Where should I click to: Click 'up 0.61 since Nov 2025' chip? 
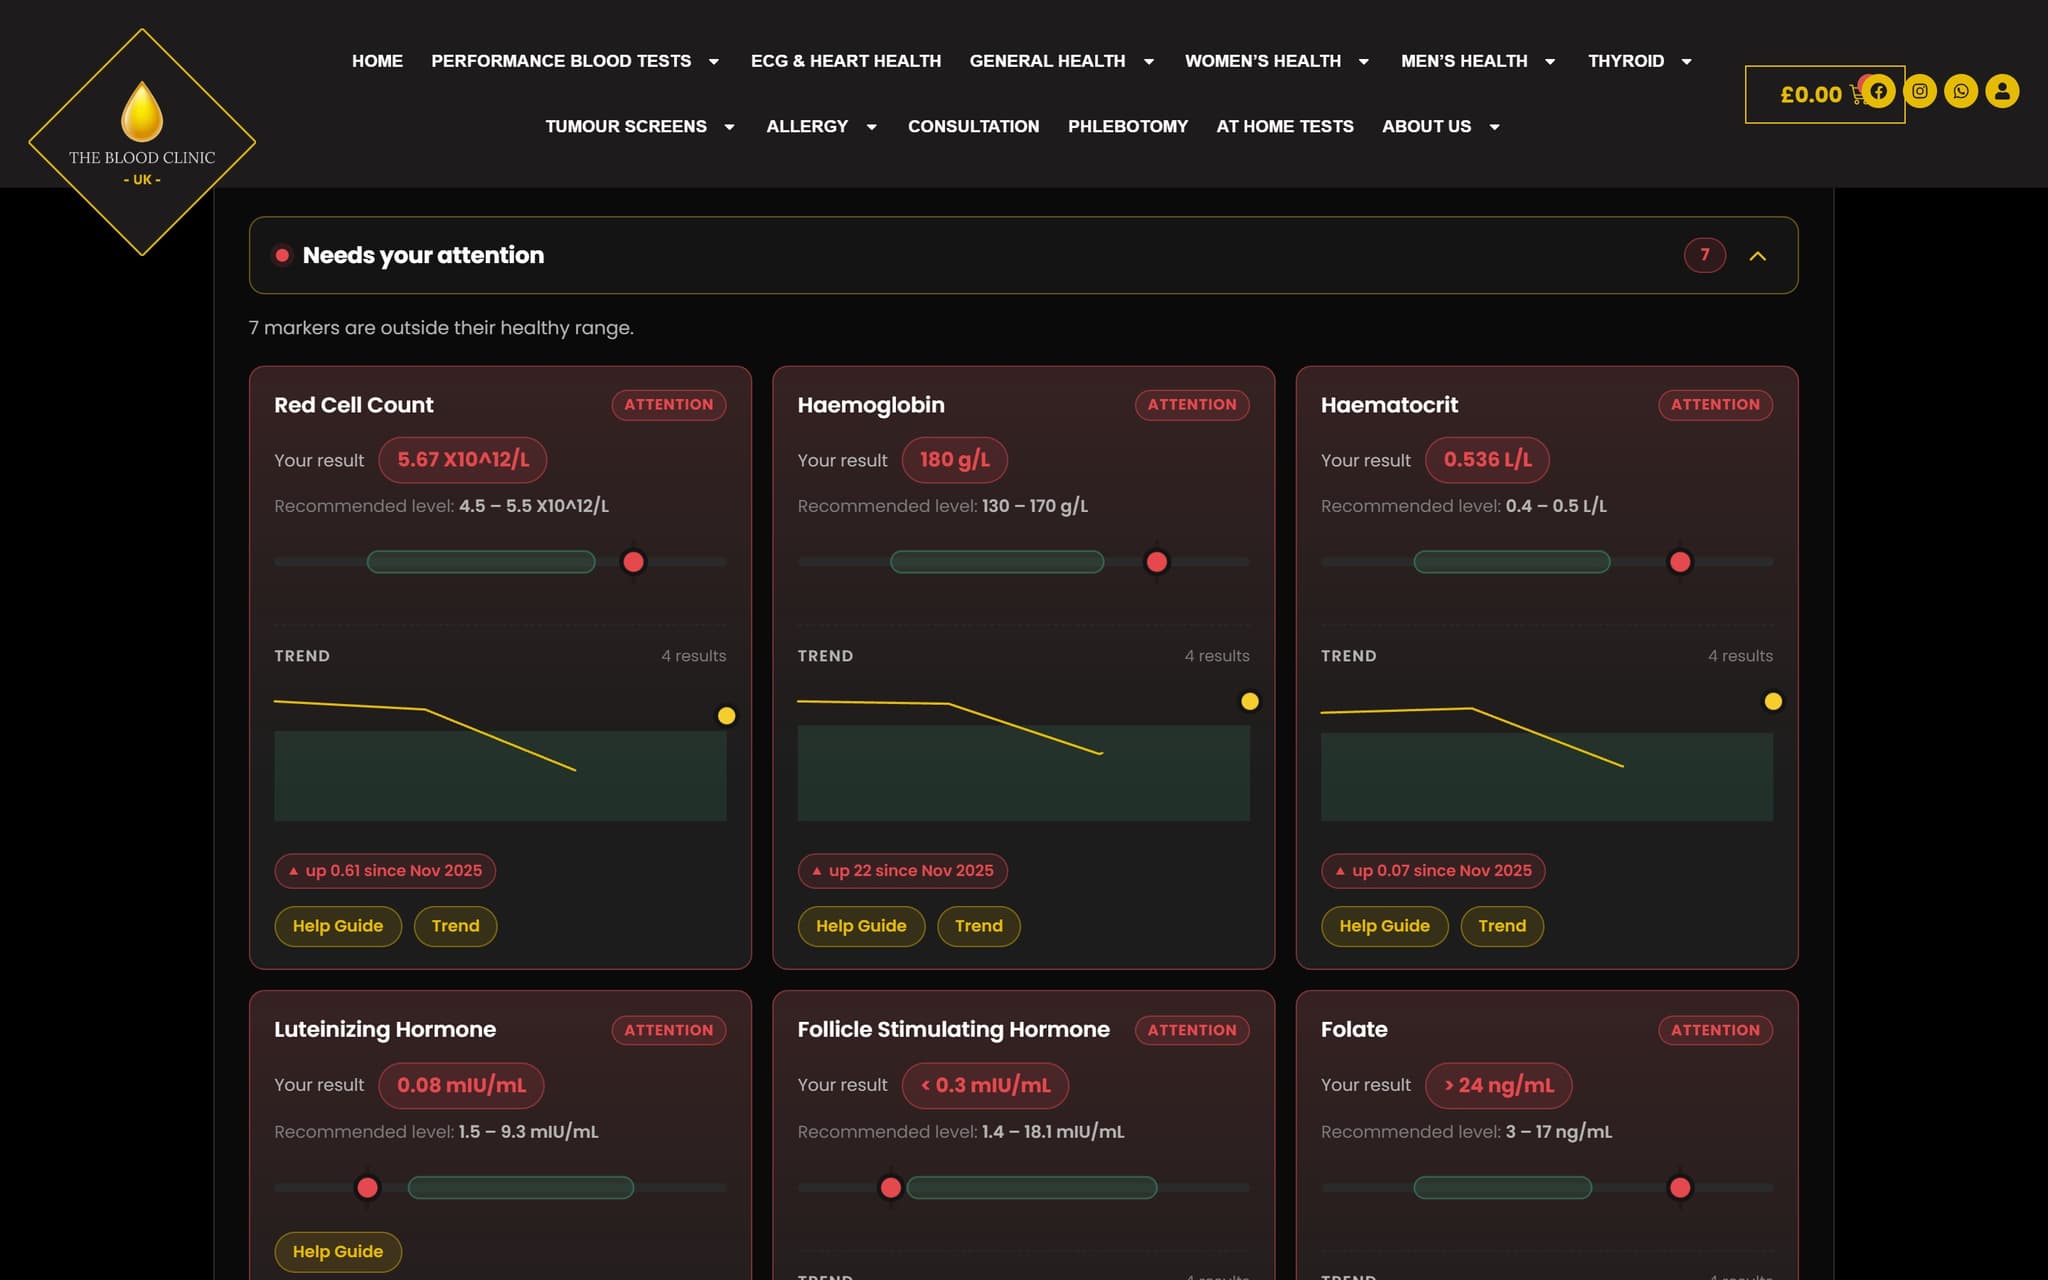385,871
